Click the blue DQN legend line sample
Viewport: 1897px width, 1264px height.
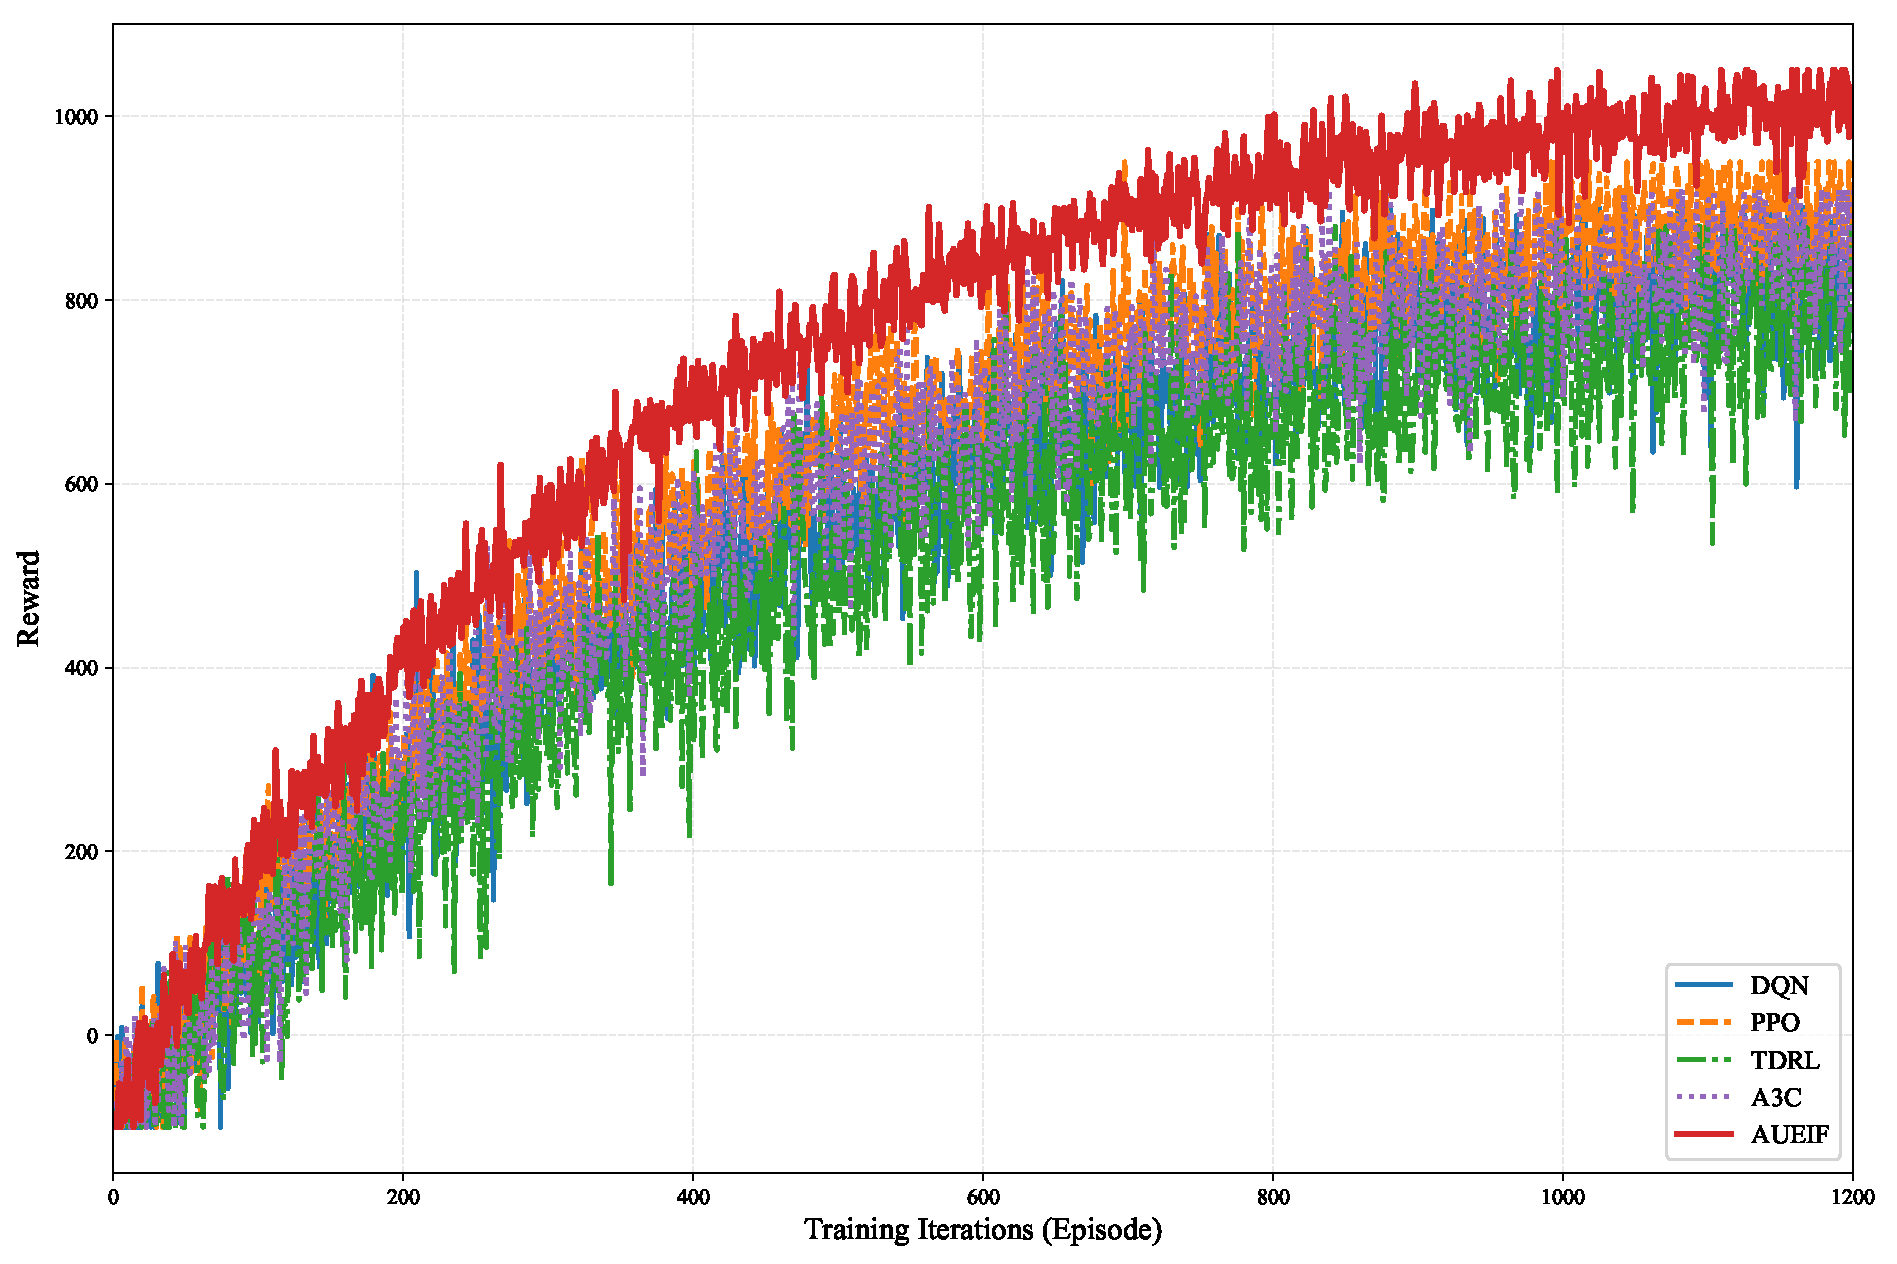click(x=1704, y=985)
